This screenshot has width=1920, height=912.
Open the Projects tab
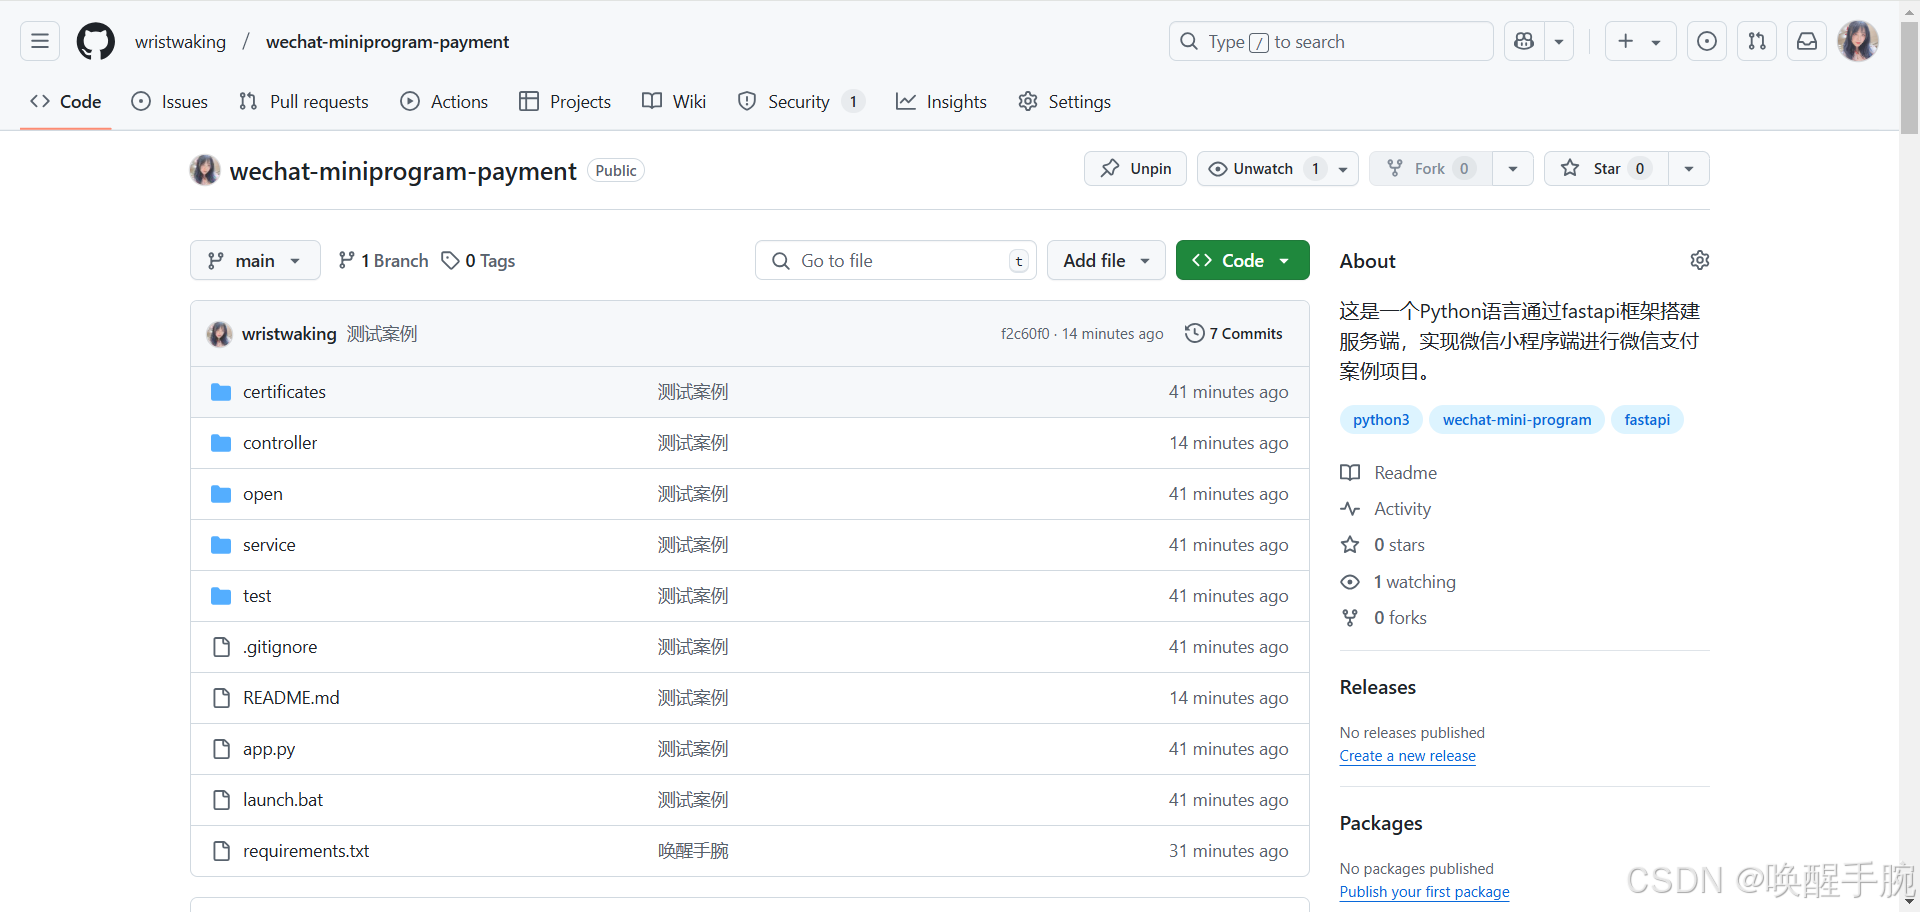pos(565,101)
